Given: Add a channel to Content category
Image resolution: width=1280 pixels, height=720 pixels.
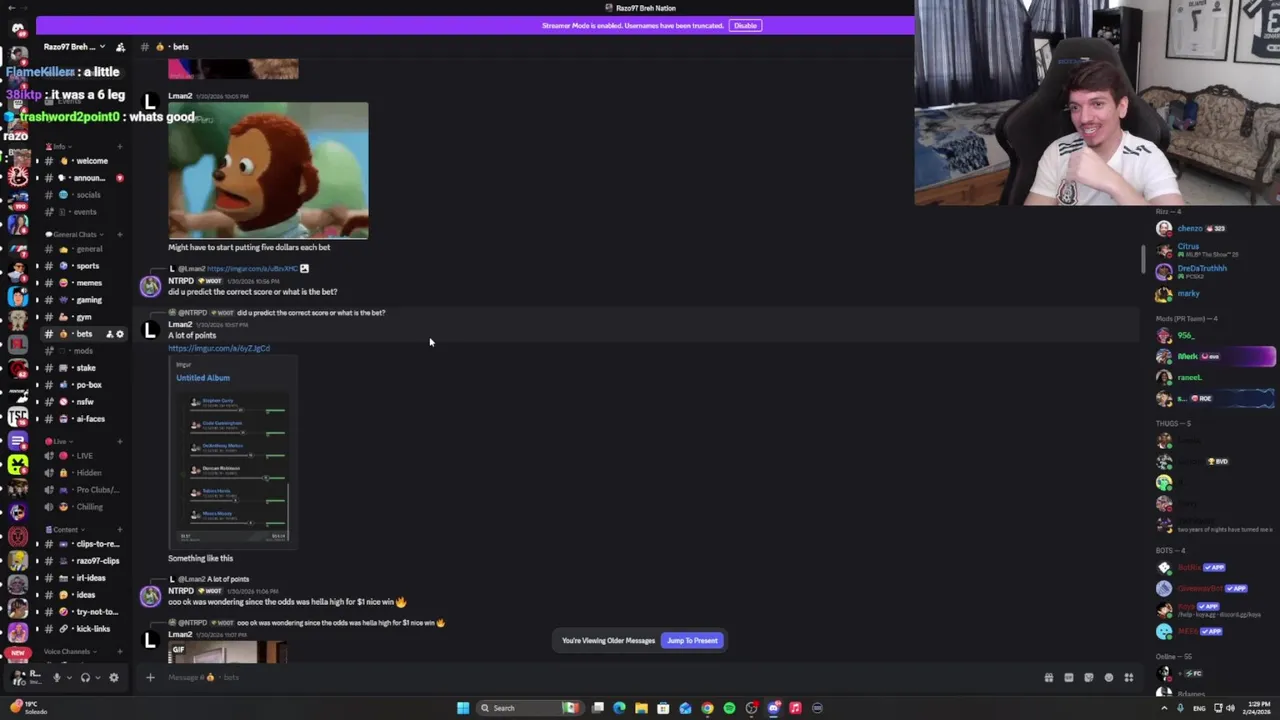Looking at the screenshot, I should [x=120, y=530].
